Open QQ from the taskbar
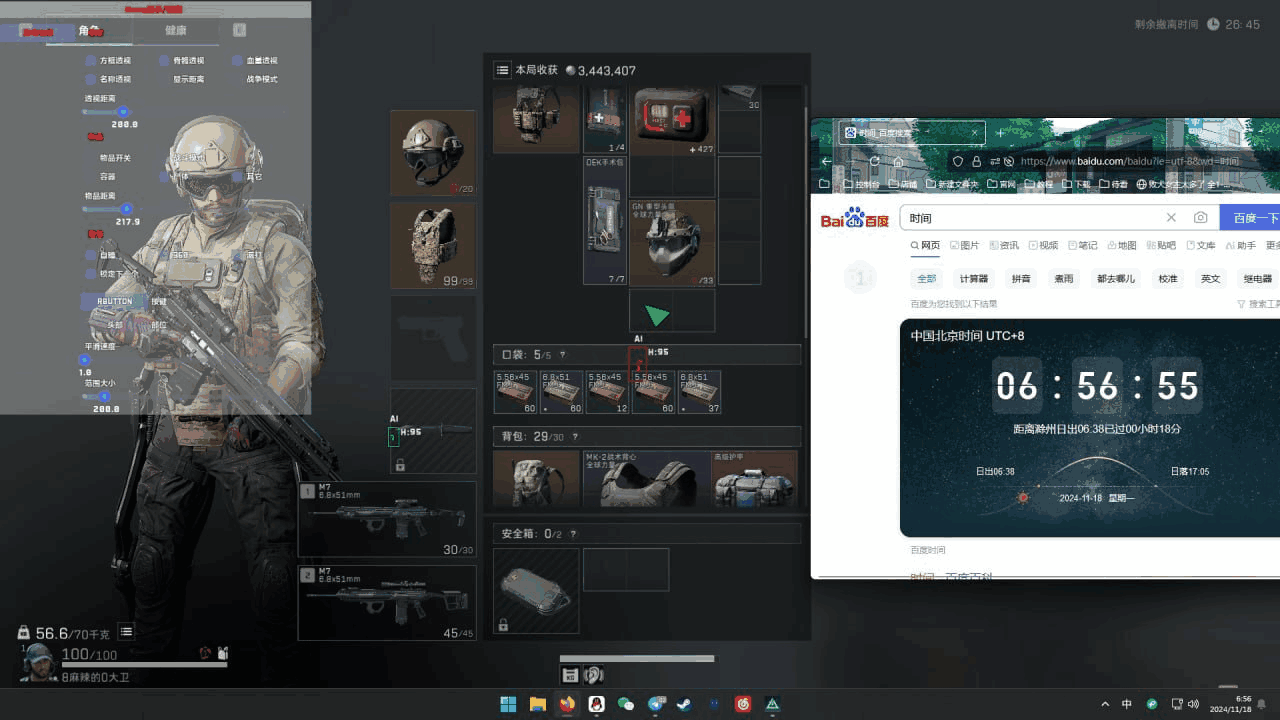Viewport: 1280px width, 720px height. coord(597,704)
